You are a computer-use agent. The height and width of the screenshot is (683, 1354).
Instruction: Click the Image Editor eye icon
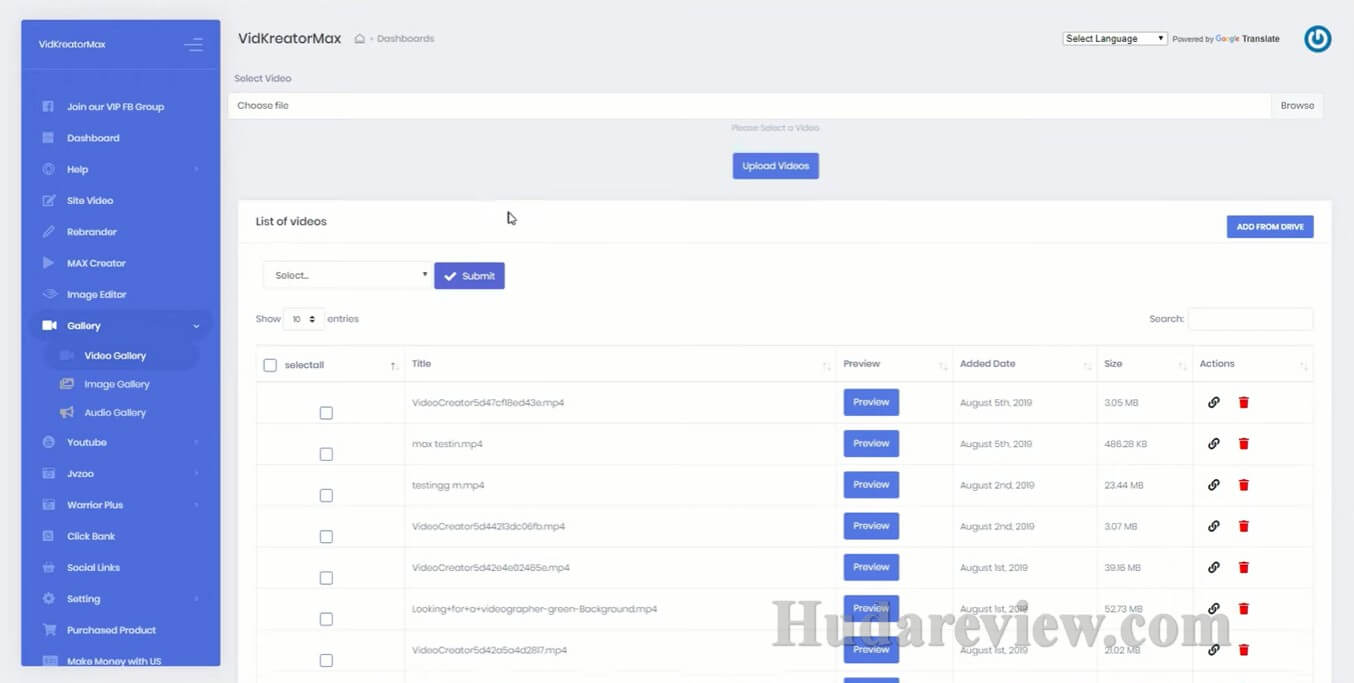(49, 295)
